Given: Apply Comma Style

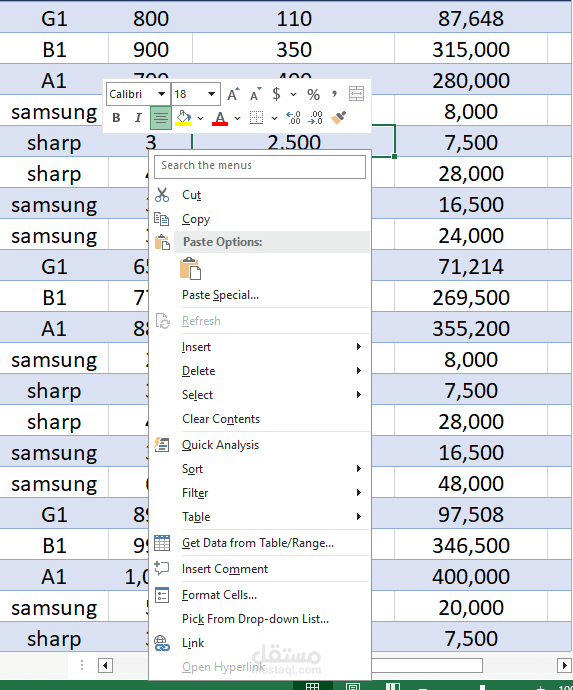Looking at the screenshot, I should point(334,94).
